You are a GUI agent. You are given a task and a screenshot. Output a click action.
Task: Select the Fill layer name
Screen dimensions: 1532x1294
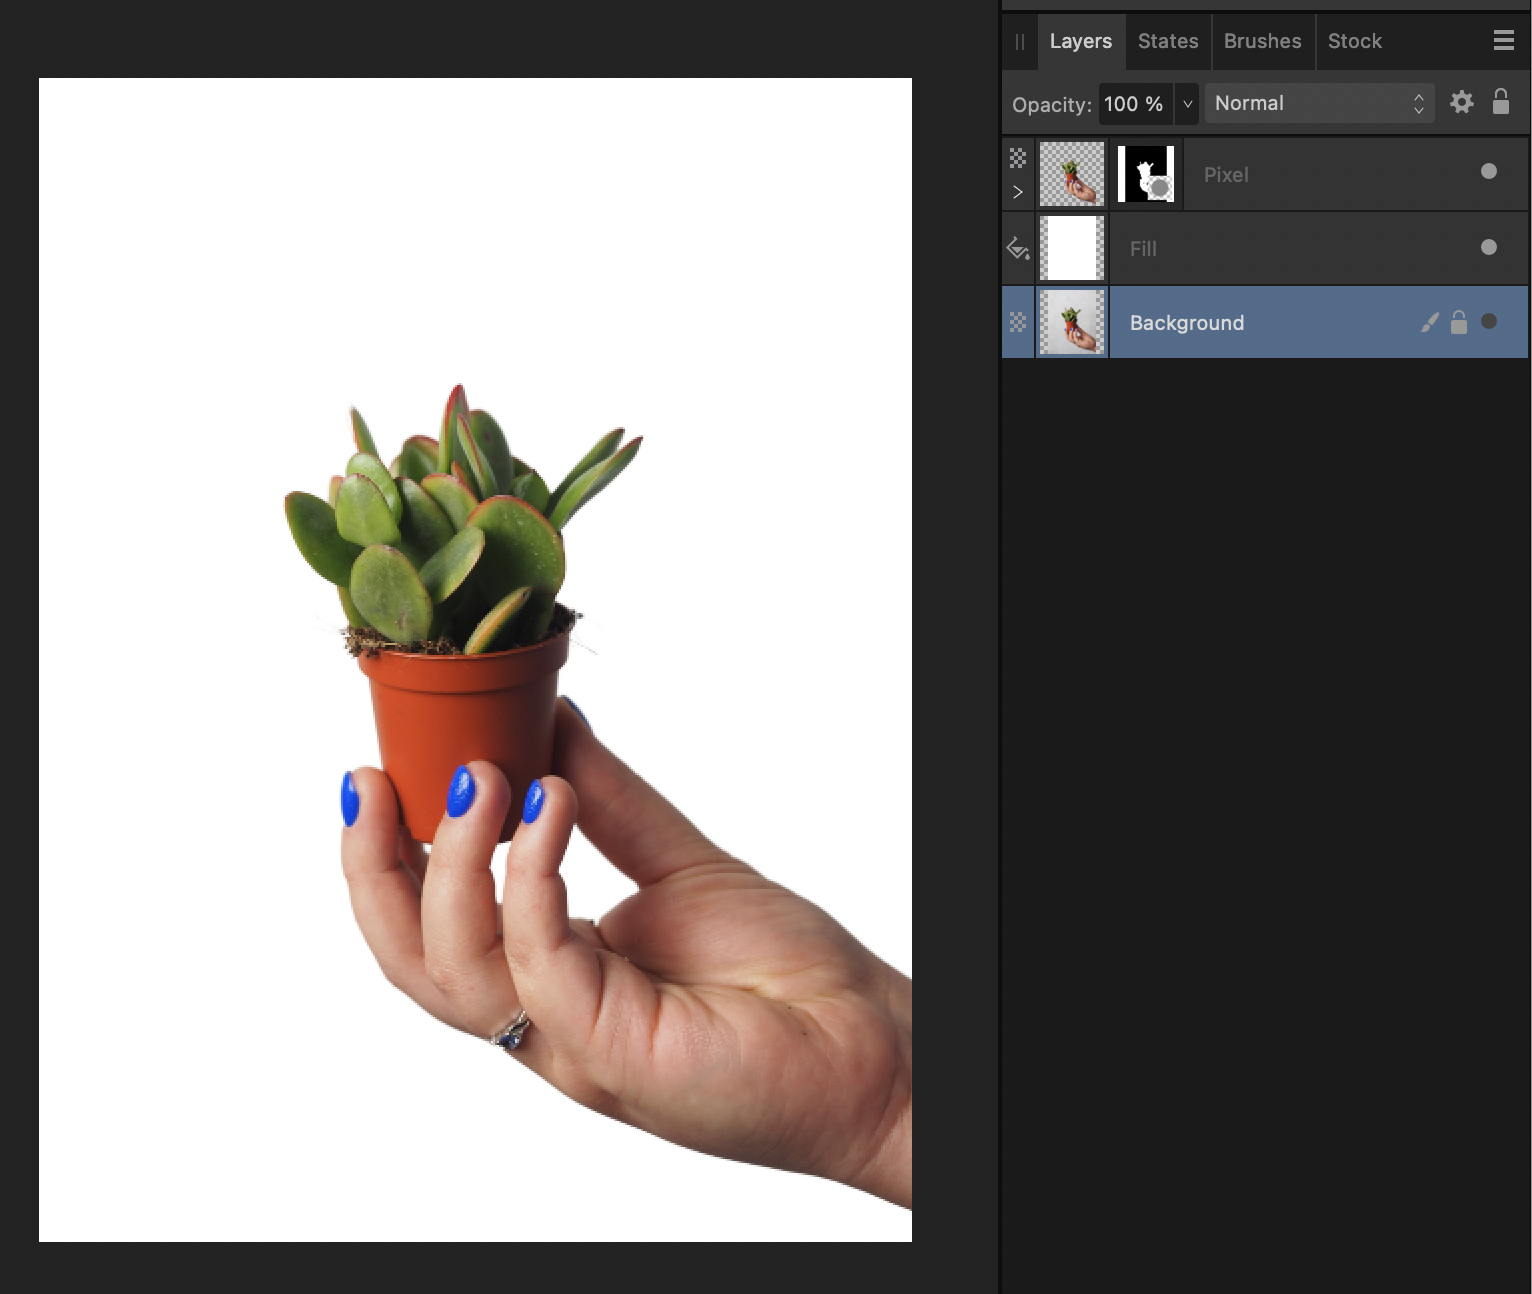pyautogui.click(x=1143, y=249)
